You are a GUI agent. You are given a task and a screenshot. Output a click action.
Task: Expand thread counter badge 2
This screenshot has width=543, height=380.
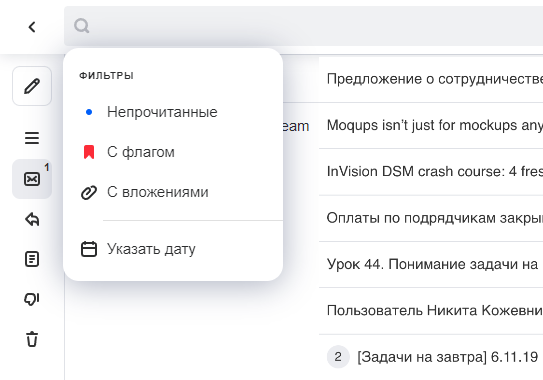(338, 356)
